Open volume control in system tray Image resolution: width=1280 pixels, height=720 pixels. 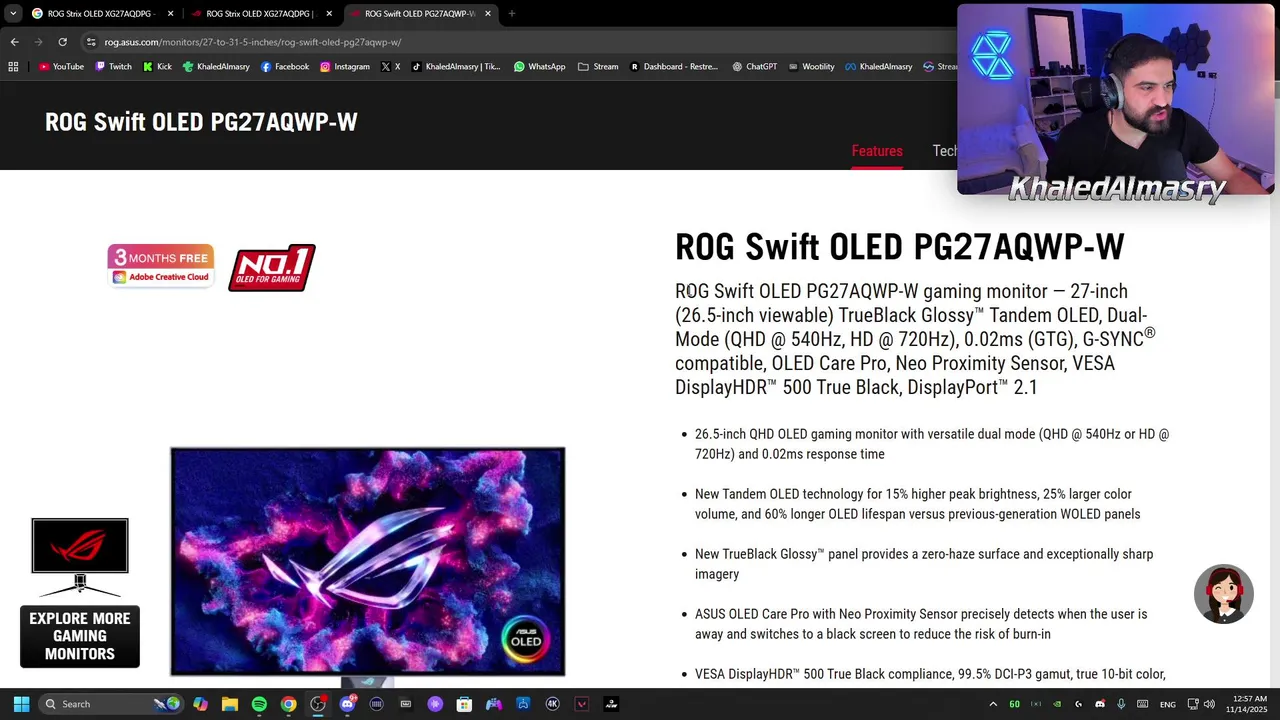coord(1209,704)
